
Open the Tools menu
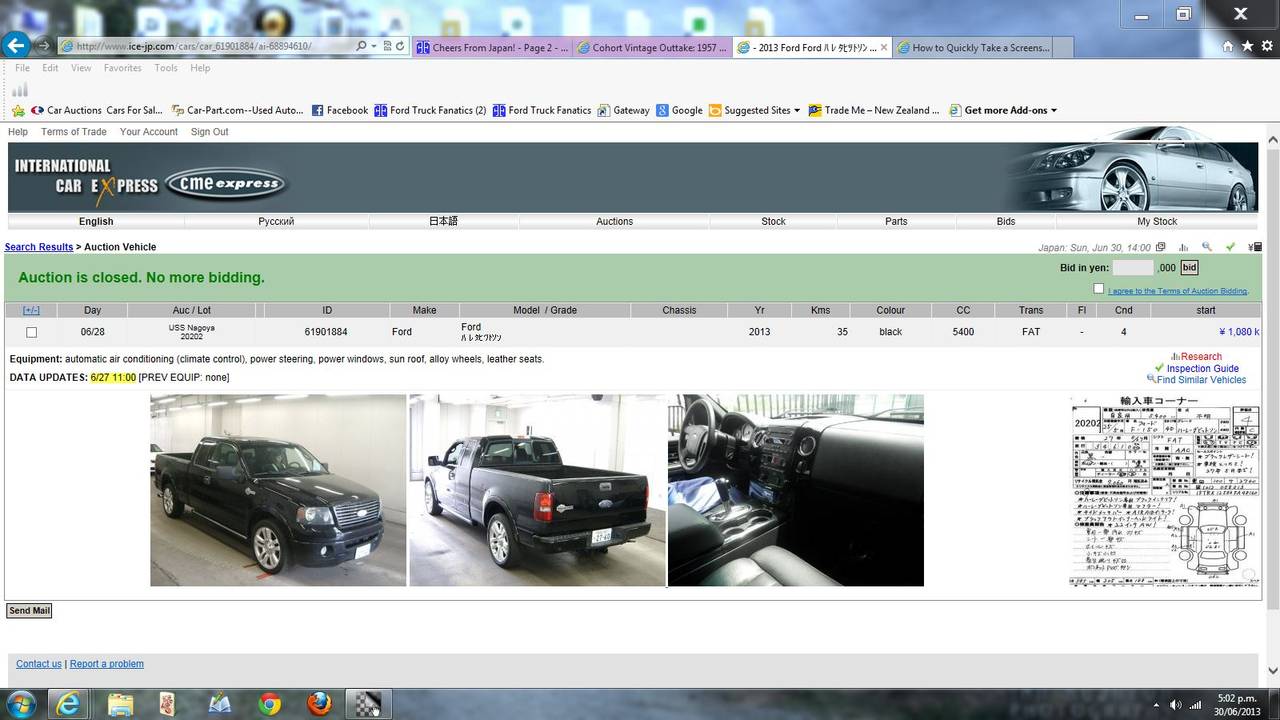tap(166, 68)
